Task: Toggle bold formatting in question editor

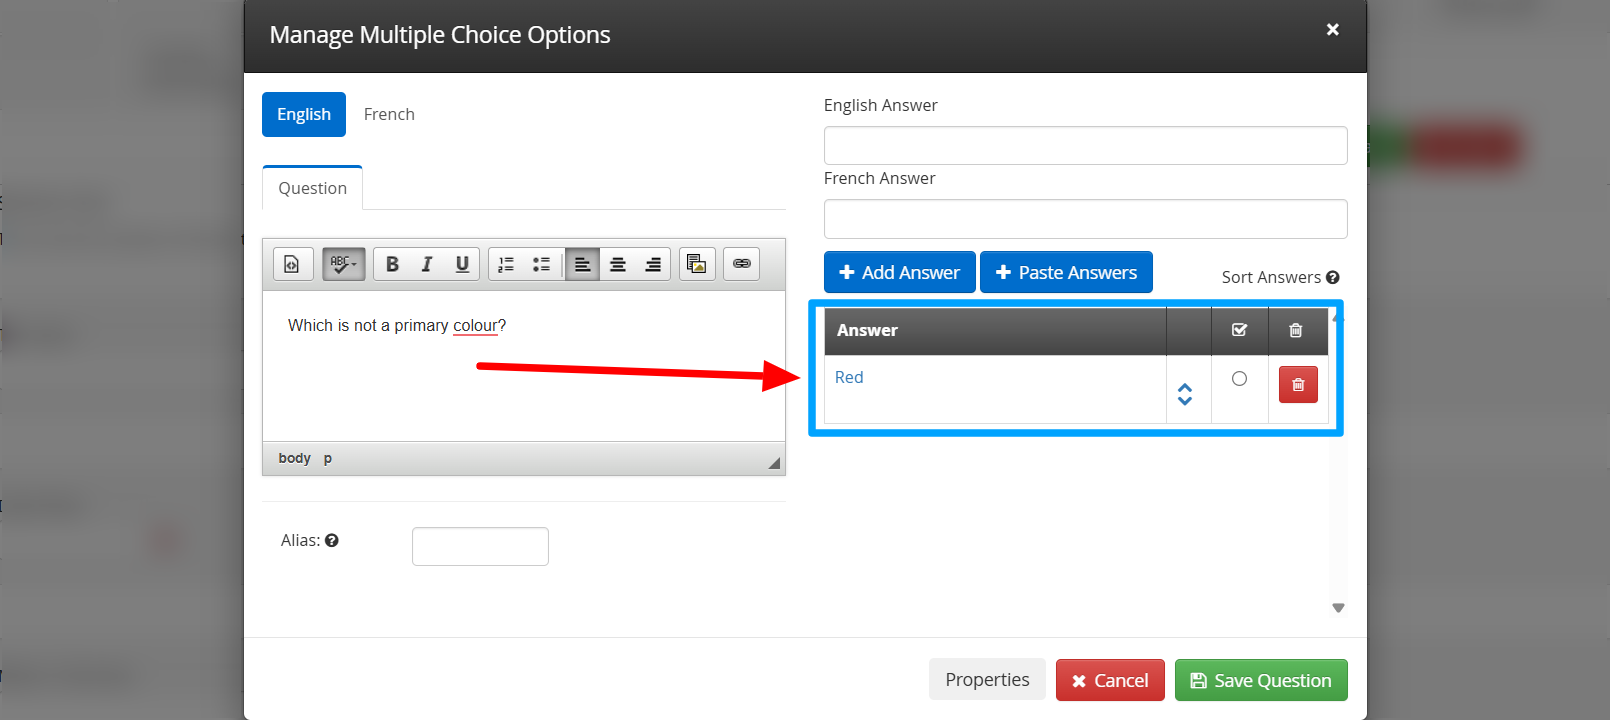Action: point(392,264)
